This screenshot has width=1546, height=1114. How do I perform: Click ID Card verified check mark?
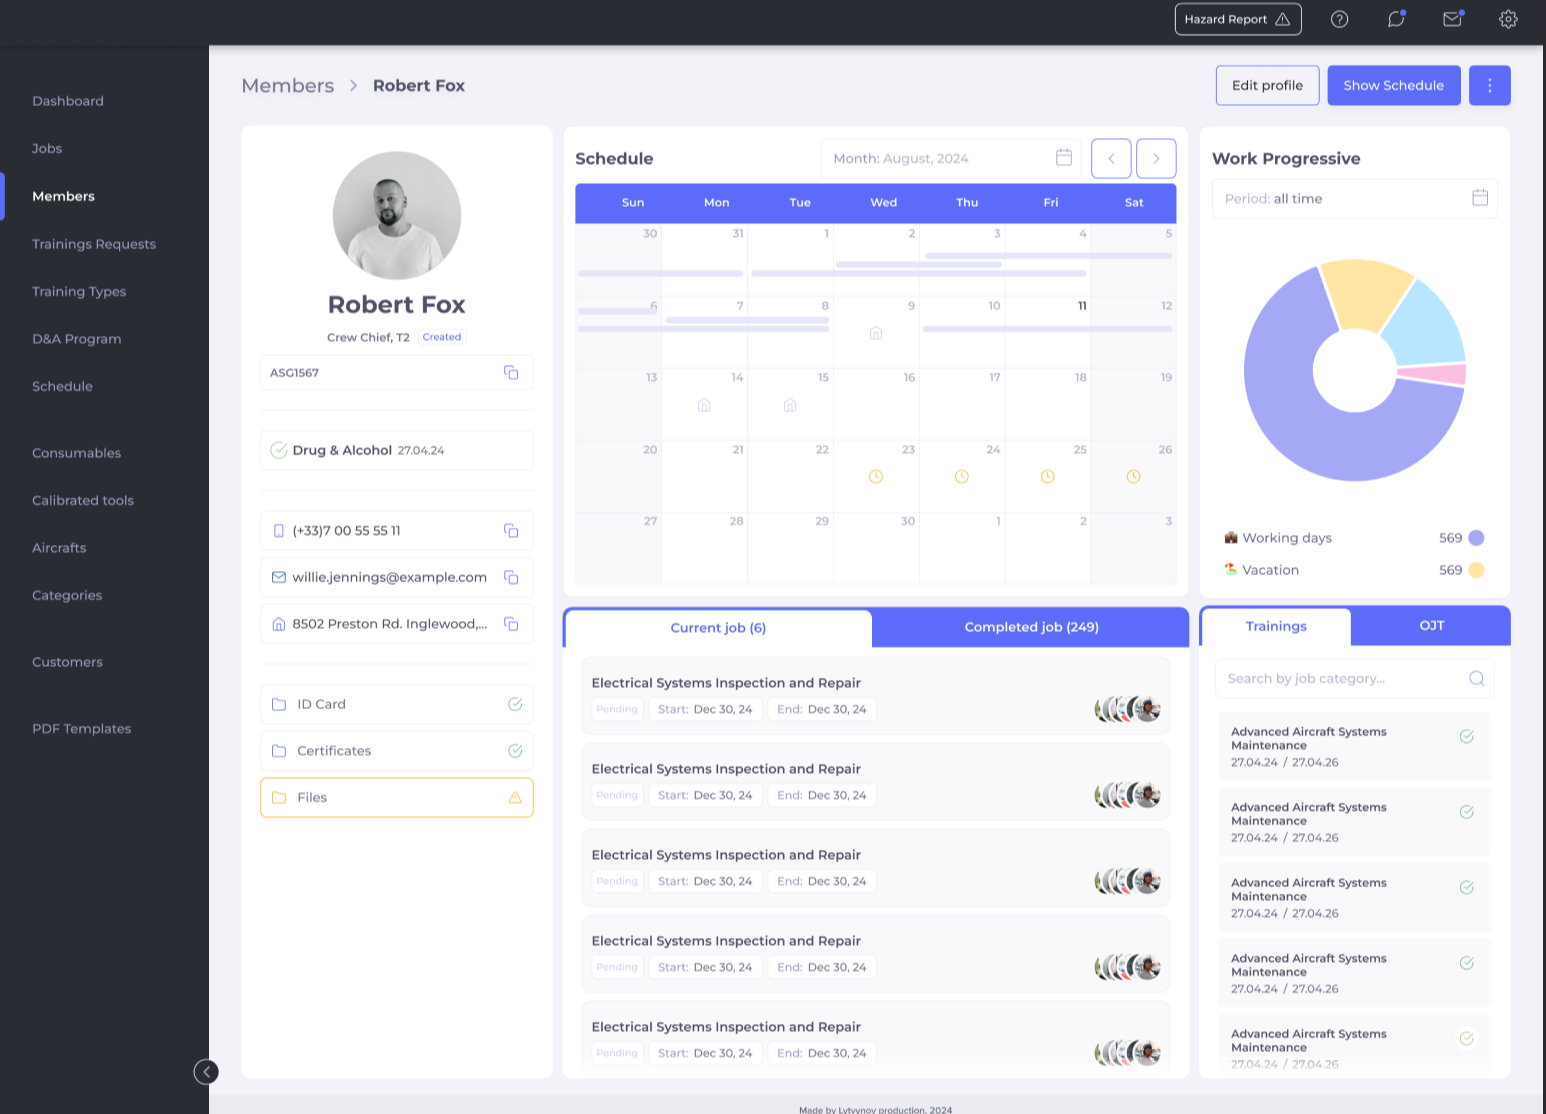515,704
